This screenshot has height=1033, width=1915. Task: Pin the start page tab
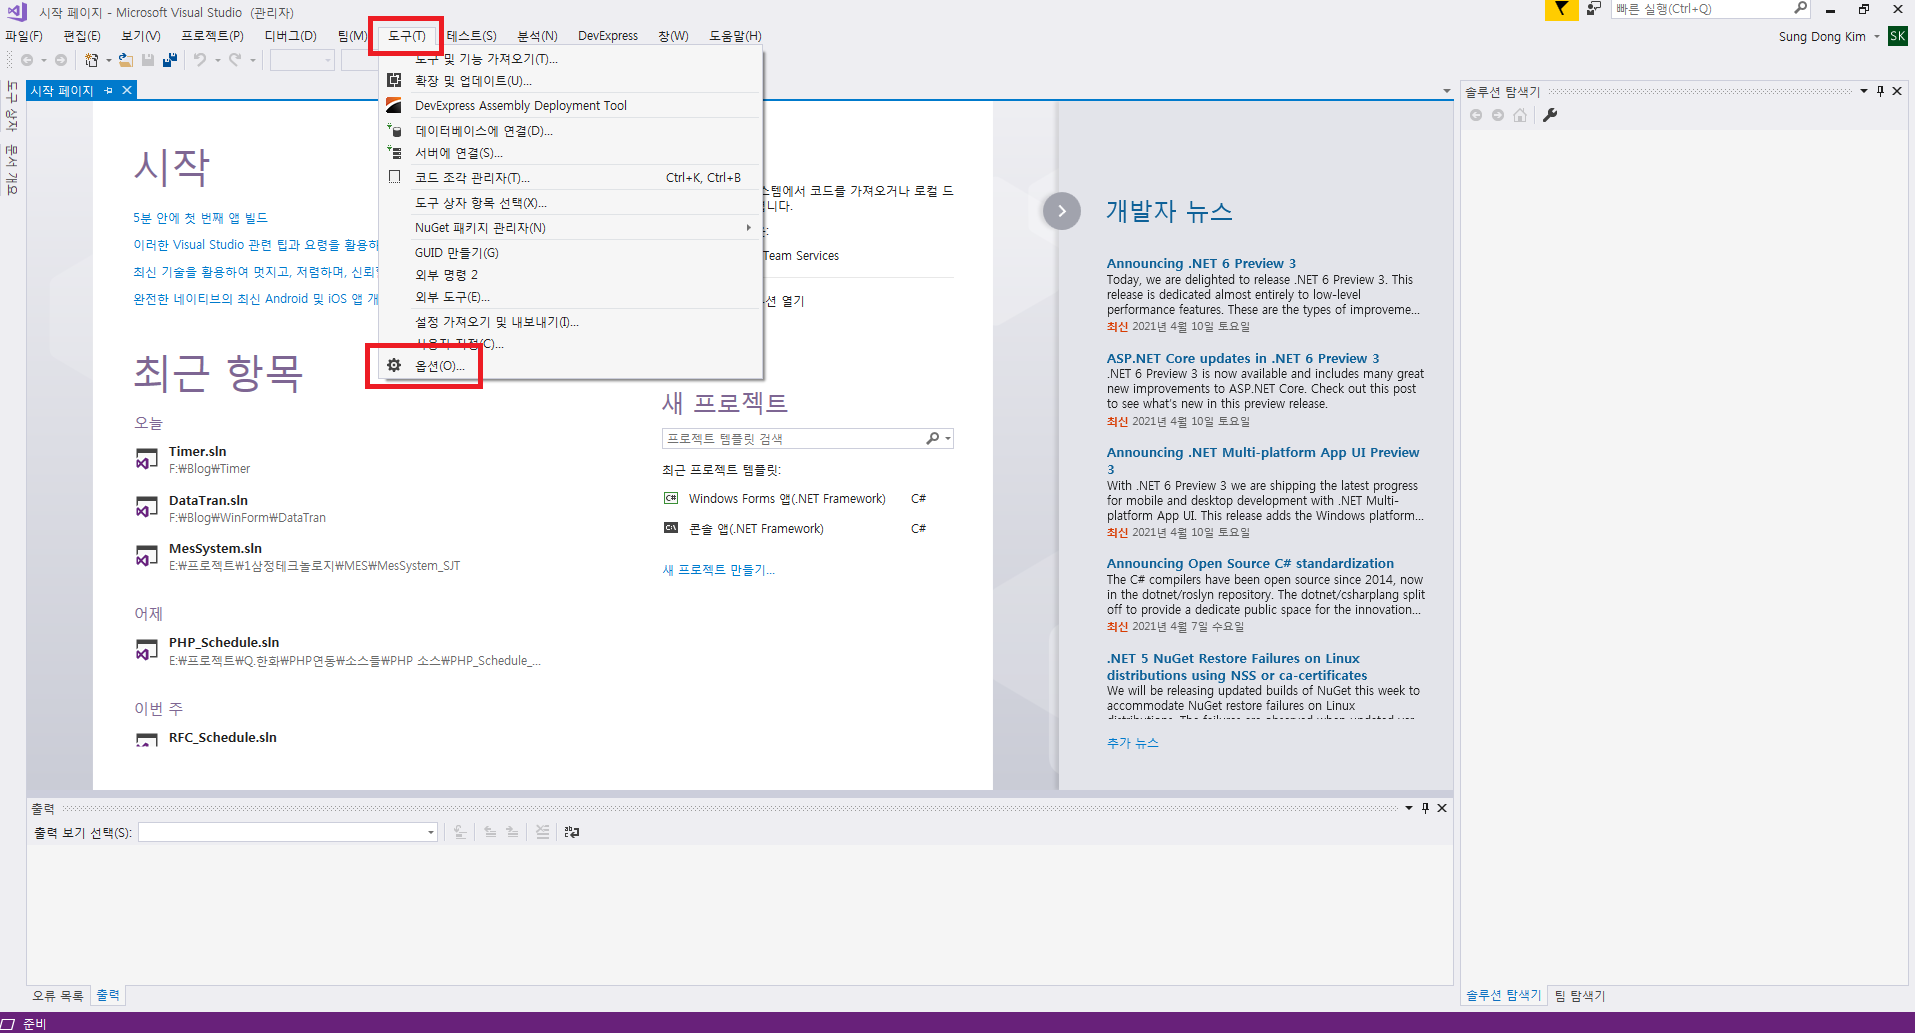pos(109,90)
